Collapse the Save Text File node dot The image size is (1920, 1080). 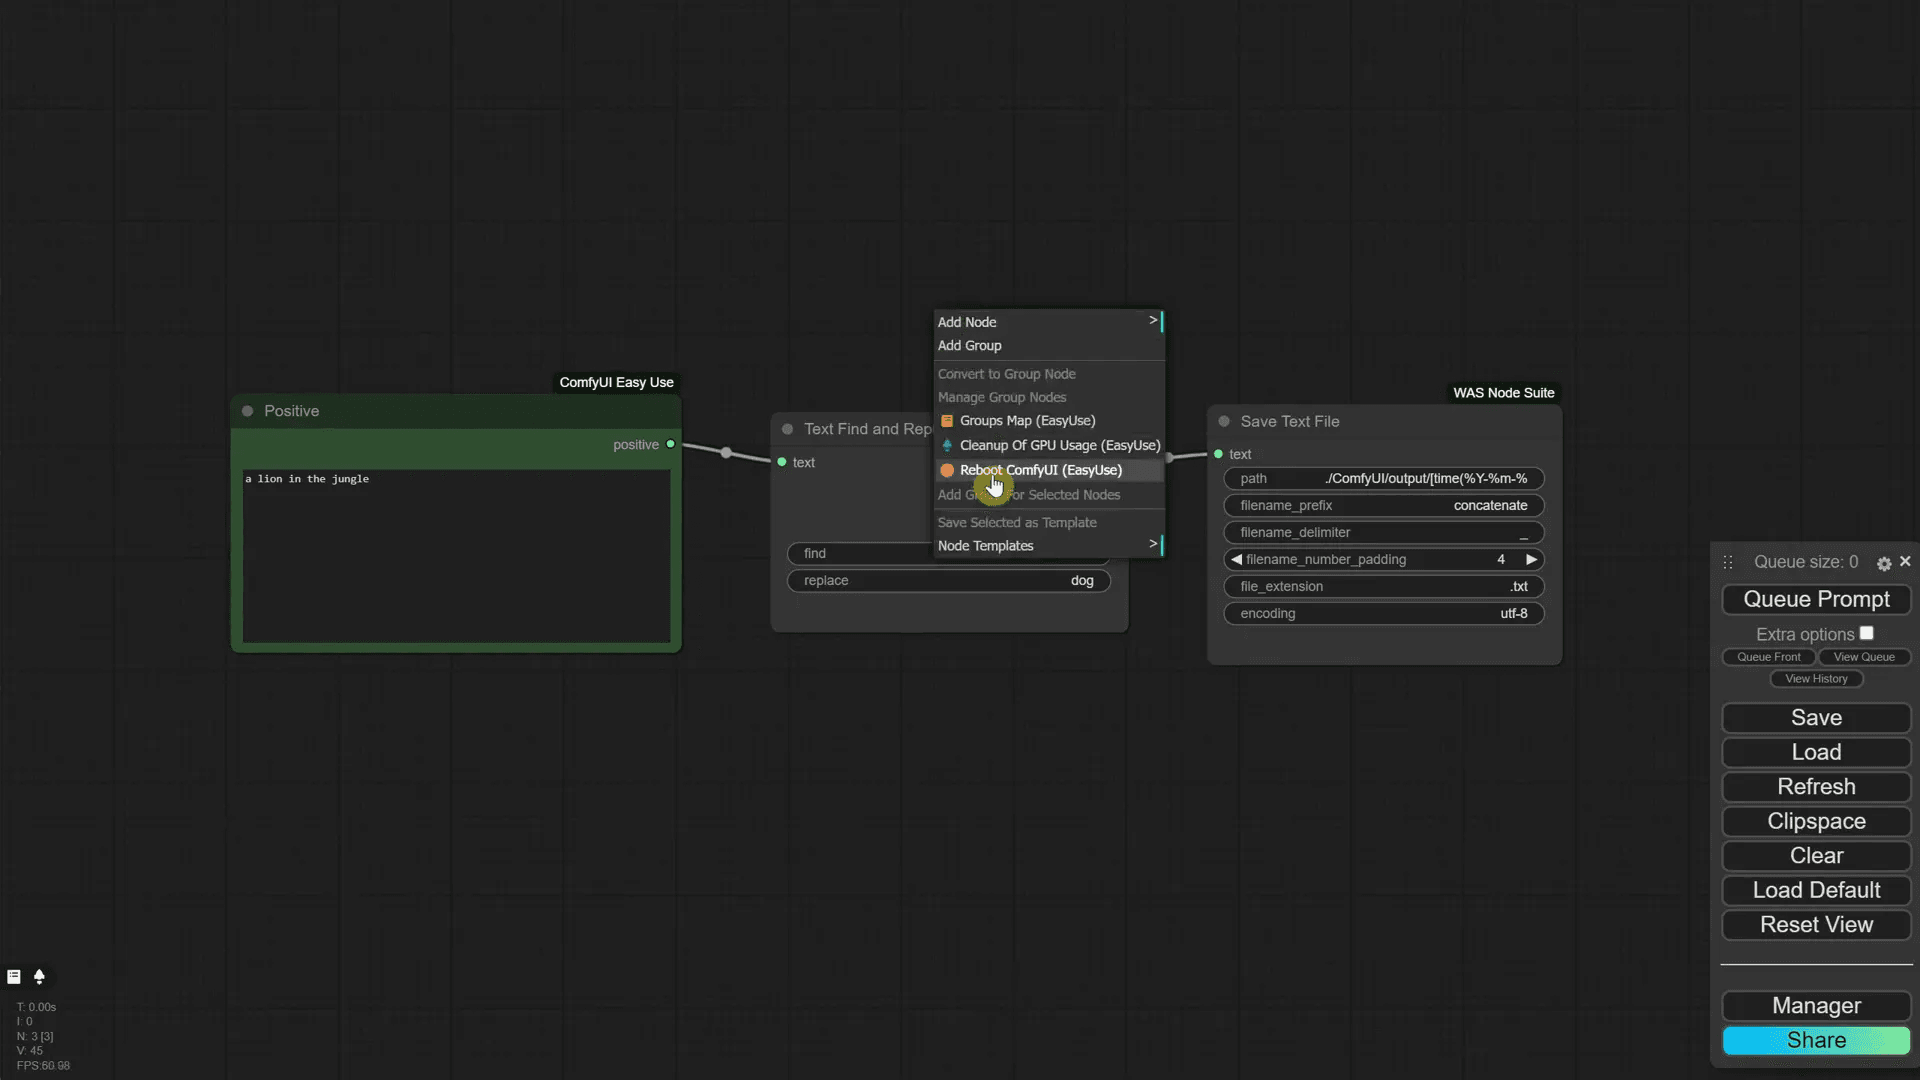click(x=1224, y=422)
